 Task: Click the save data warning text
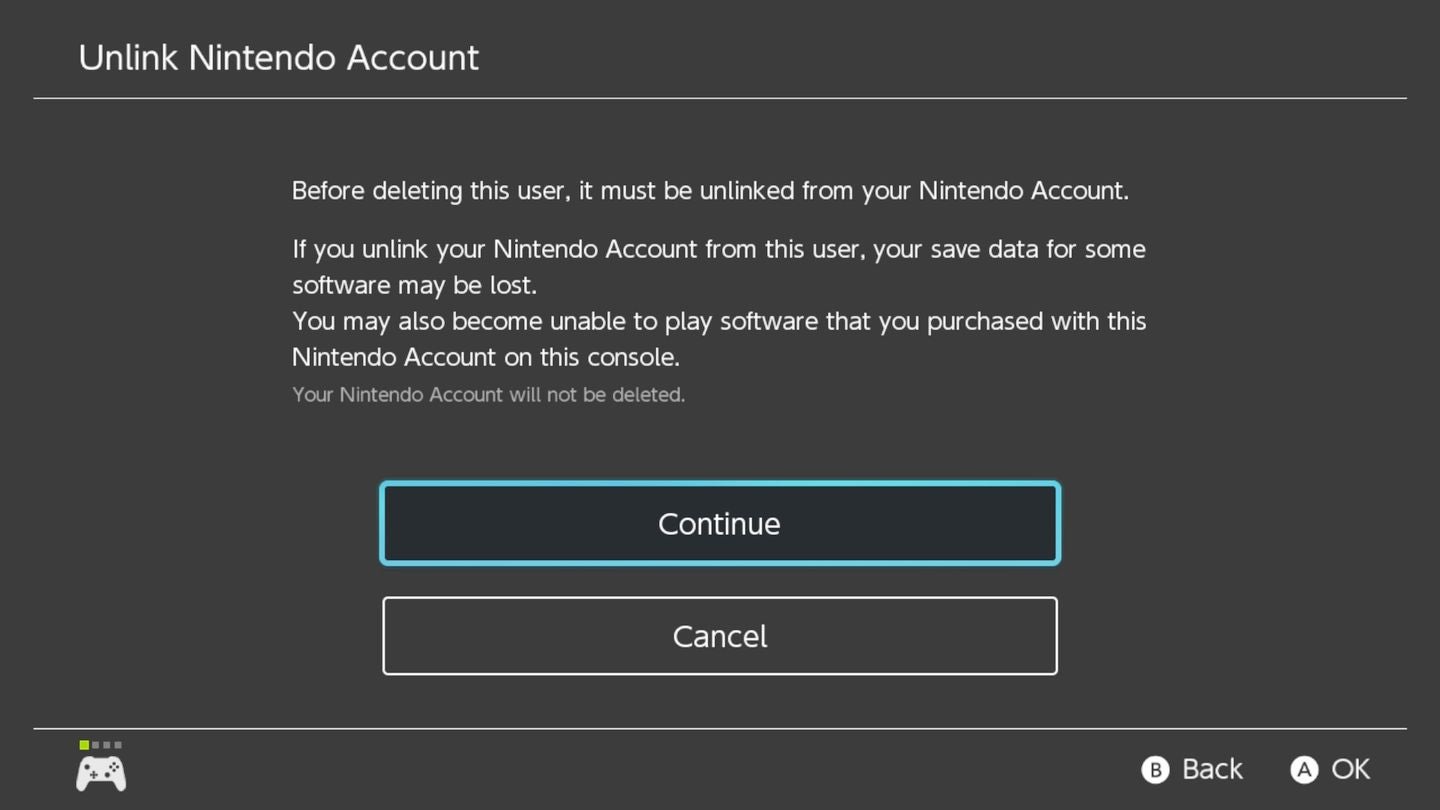coord(718,267)
